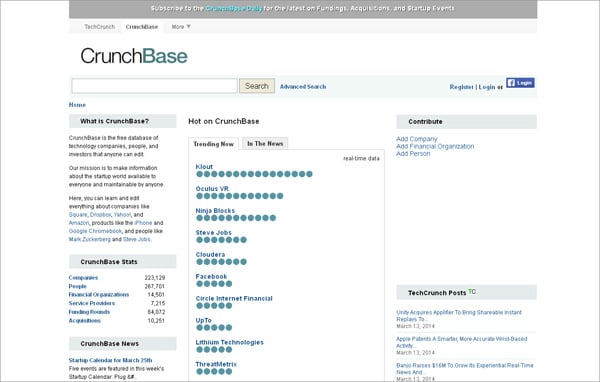Open Startup Calendar for March news link

(111, 361)
